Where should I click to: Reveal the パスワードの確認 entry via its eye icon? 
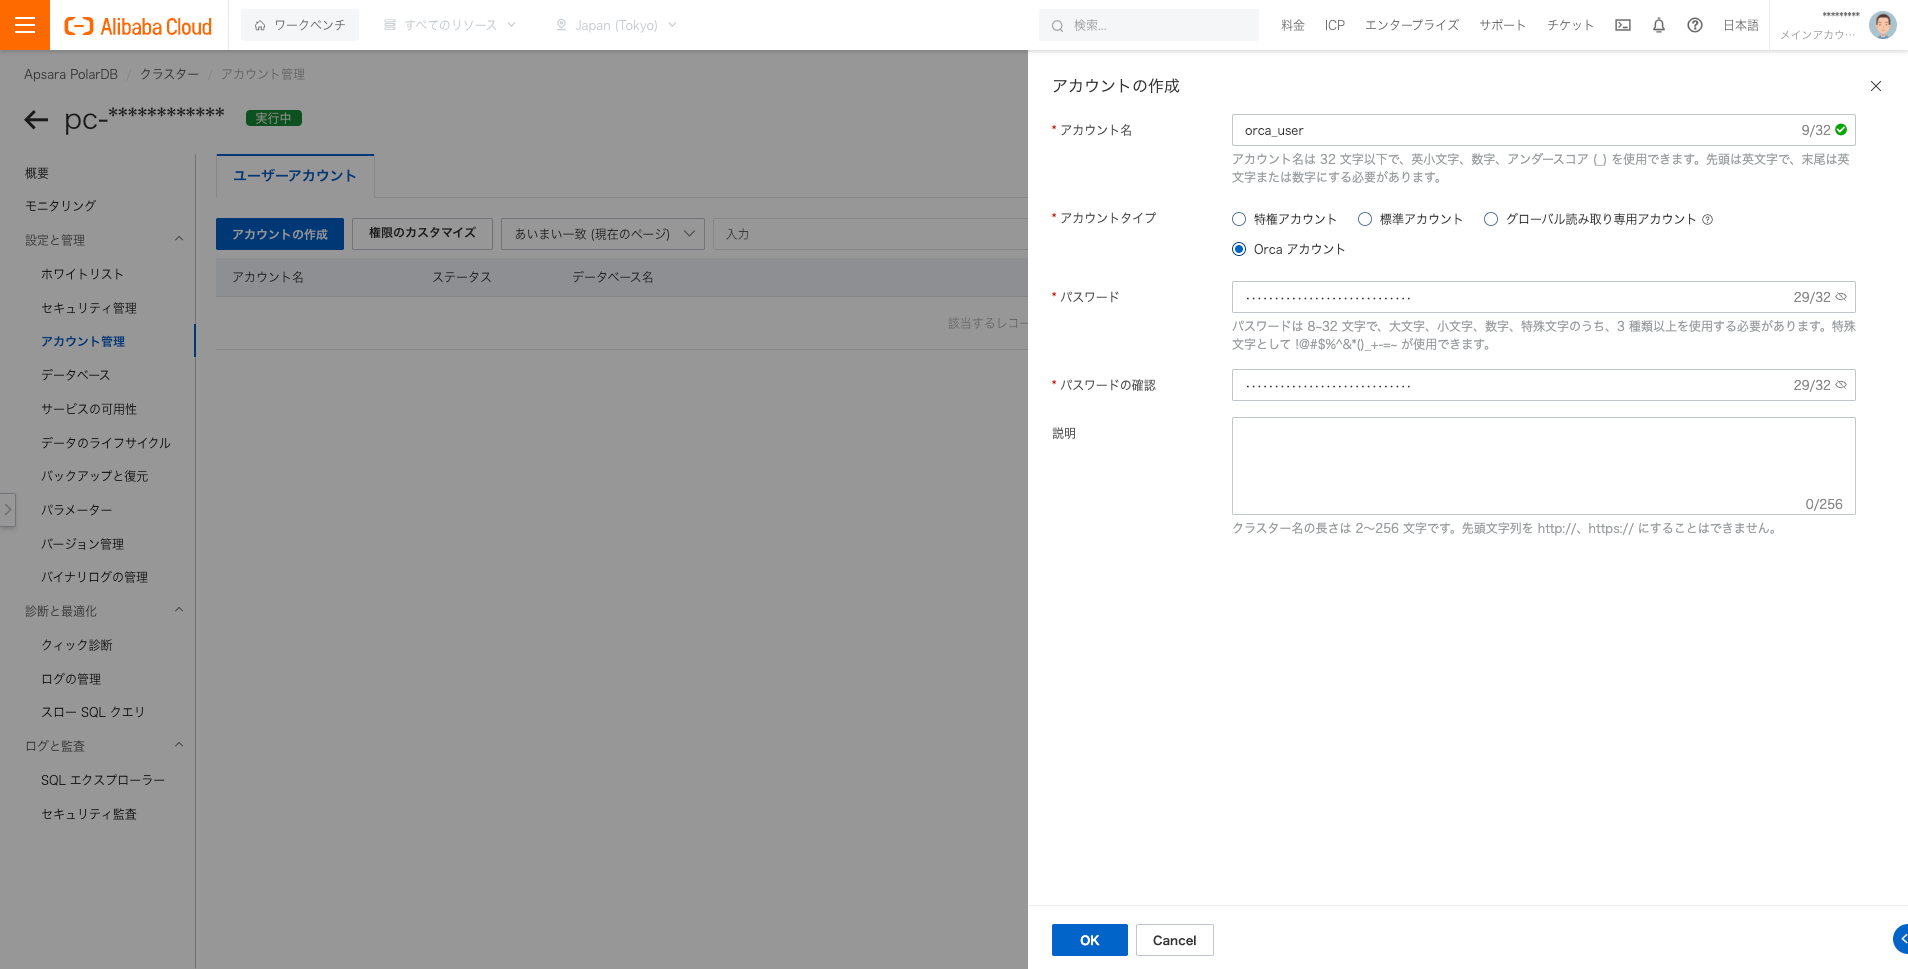click(x=1840, y=385)
